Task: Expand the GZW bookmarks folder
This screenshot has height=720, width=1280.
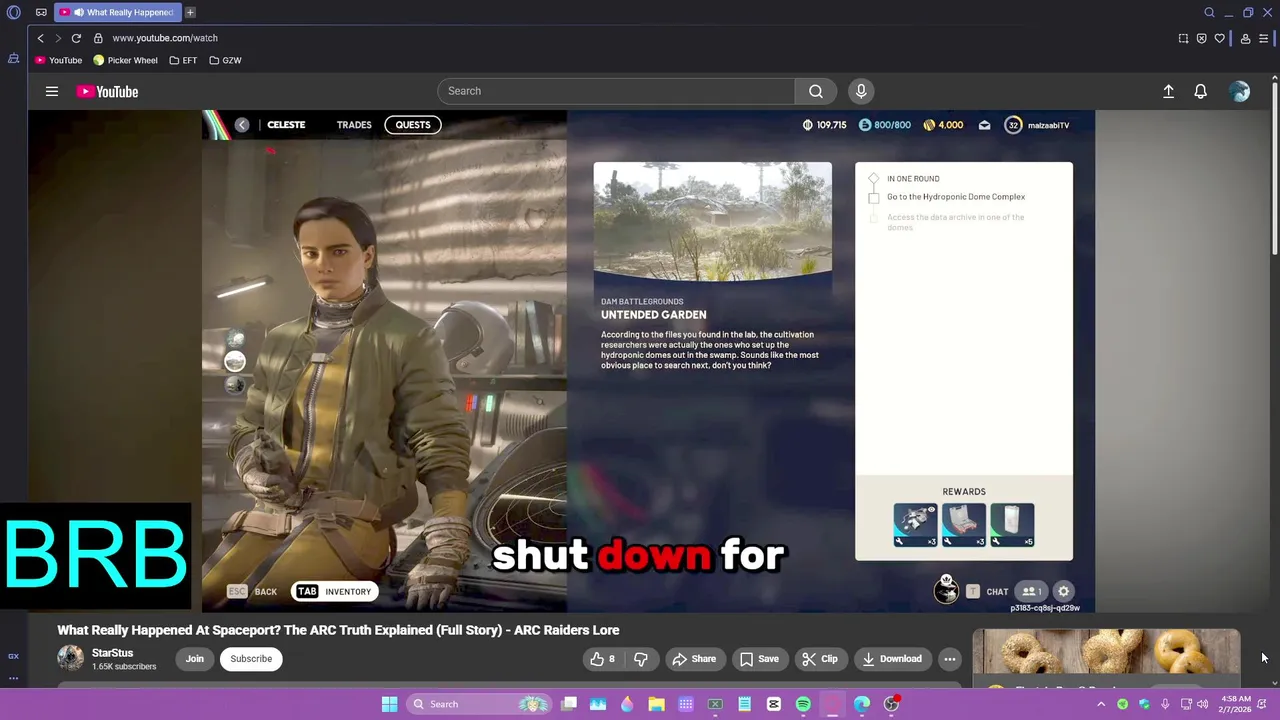Action: 225,60
